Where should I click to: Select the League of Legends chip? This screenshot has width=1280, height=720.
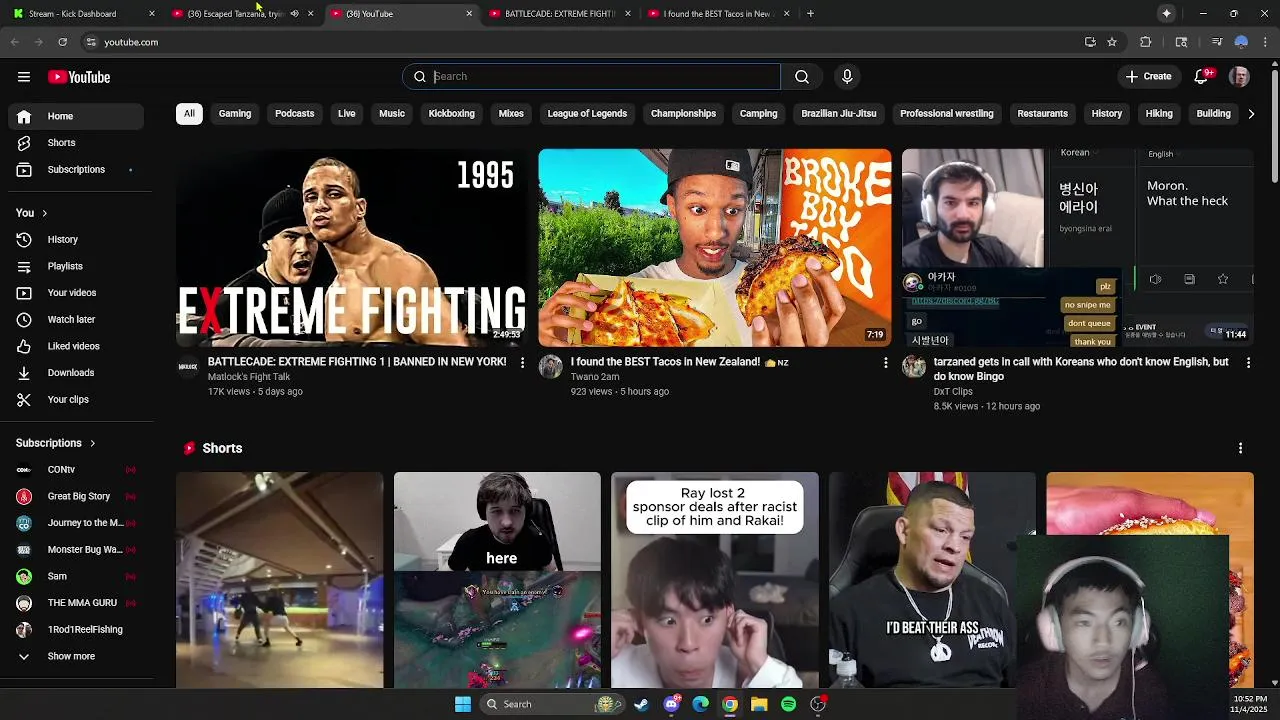click(x=587, y=114)
